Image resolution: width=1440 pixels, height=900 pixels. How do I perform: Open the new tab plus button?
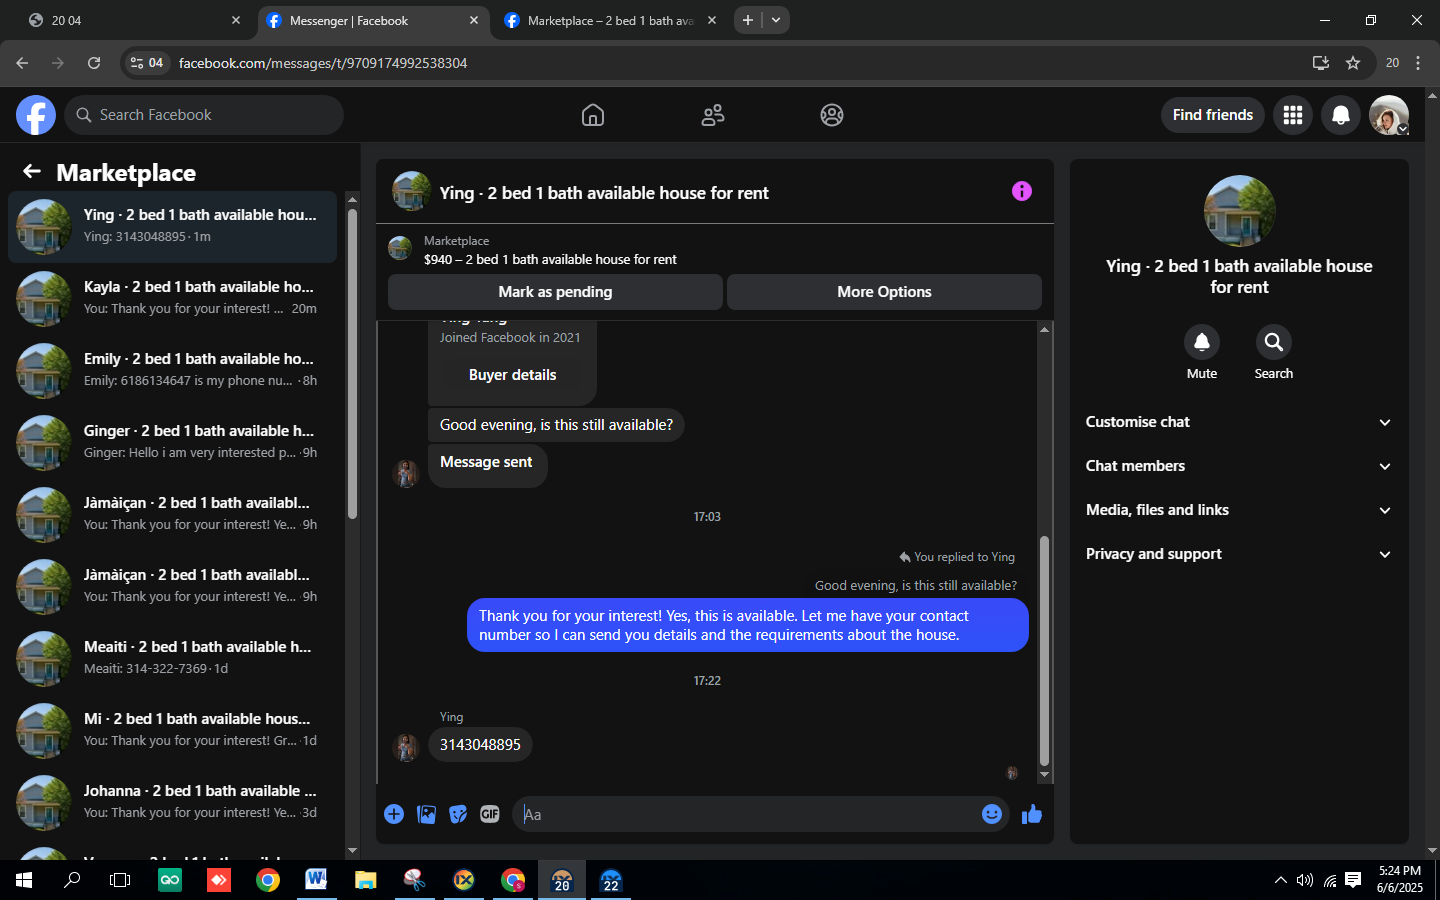coord(747,20)
